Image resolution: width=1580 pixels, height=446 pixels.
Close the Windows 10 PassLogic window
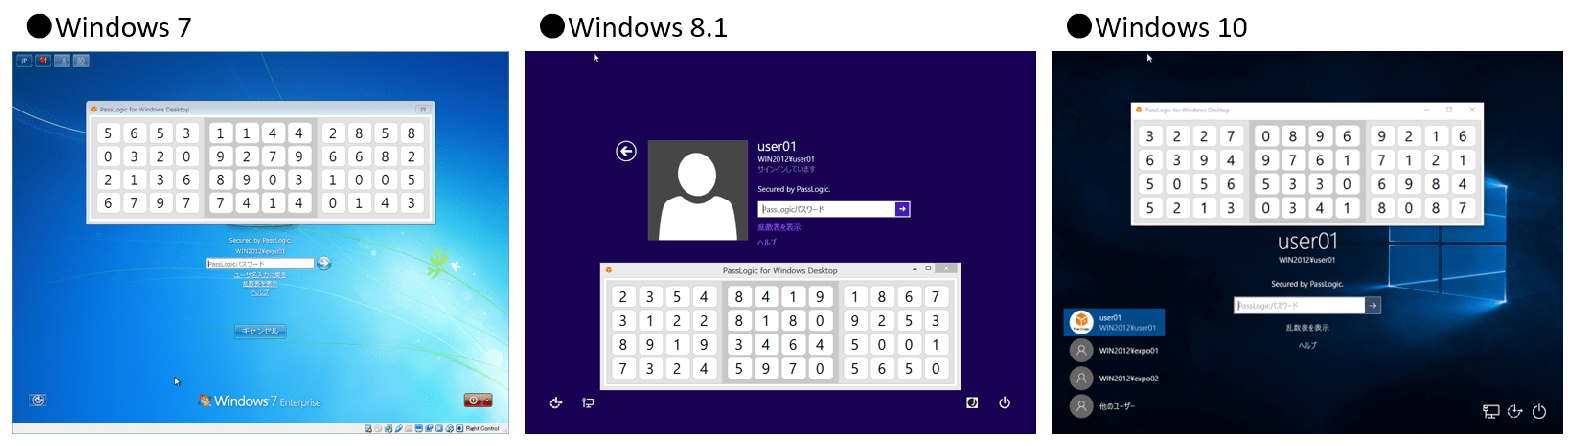coord(1472,110)
